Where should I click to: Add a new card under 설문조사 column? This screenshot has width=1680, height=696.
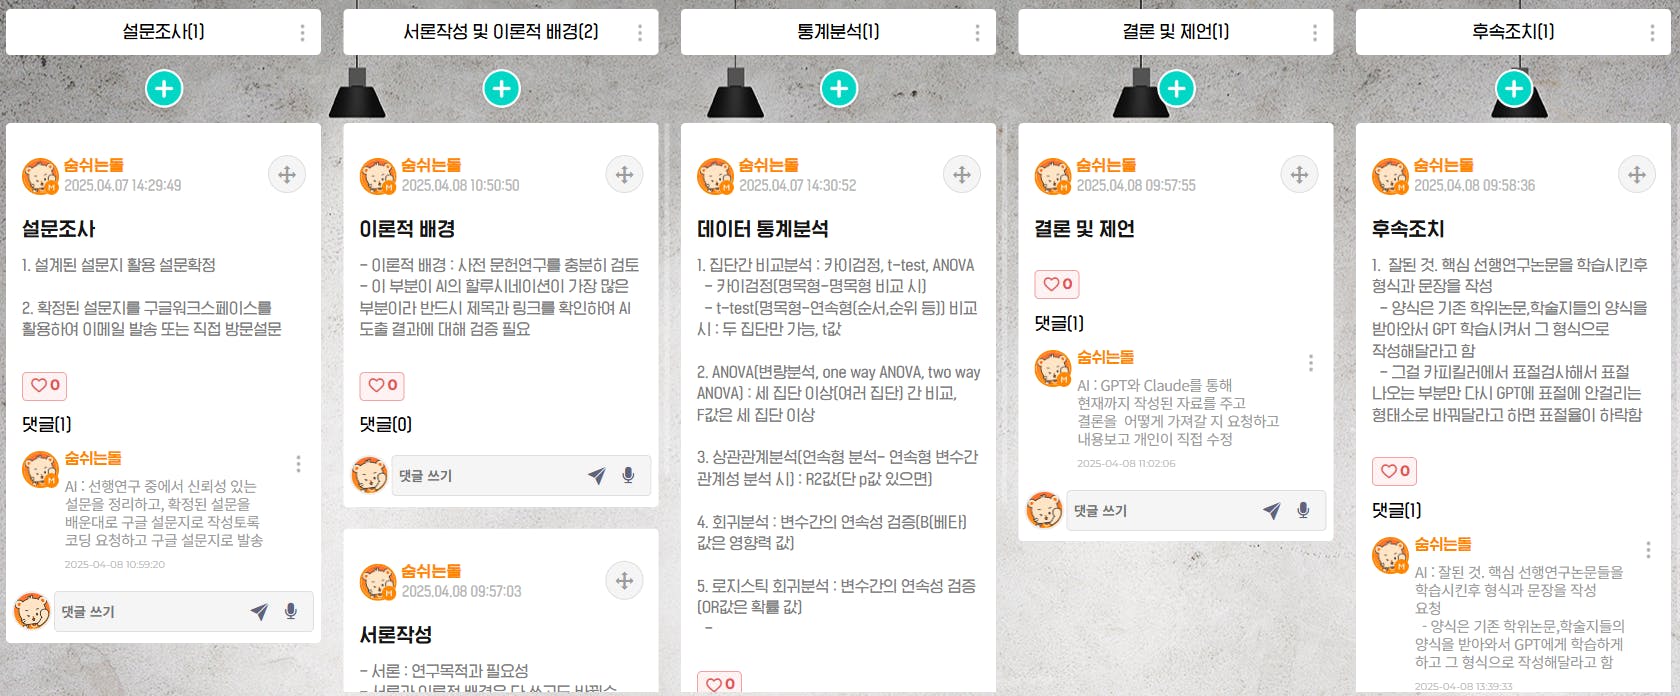[164, 89]
